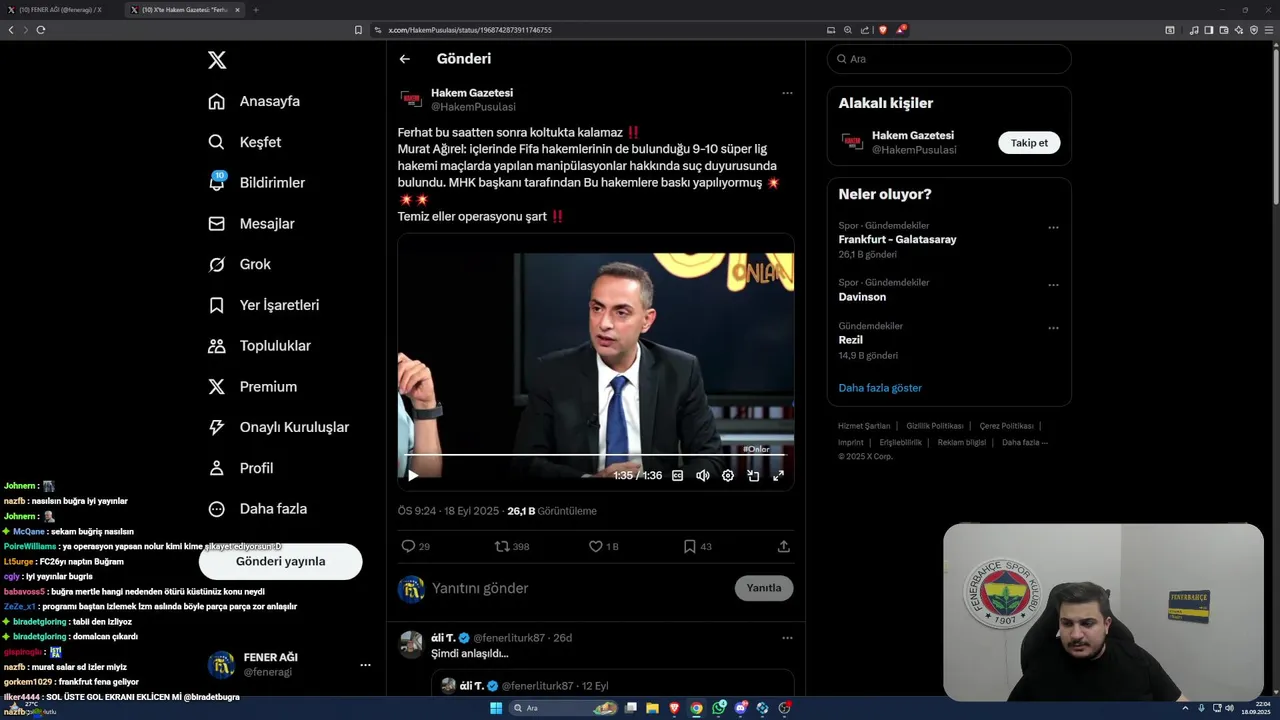Seek on the video progress bar
This screenshot has width=1280, height=720.
pos(596,455)
